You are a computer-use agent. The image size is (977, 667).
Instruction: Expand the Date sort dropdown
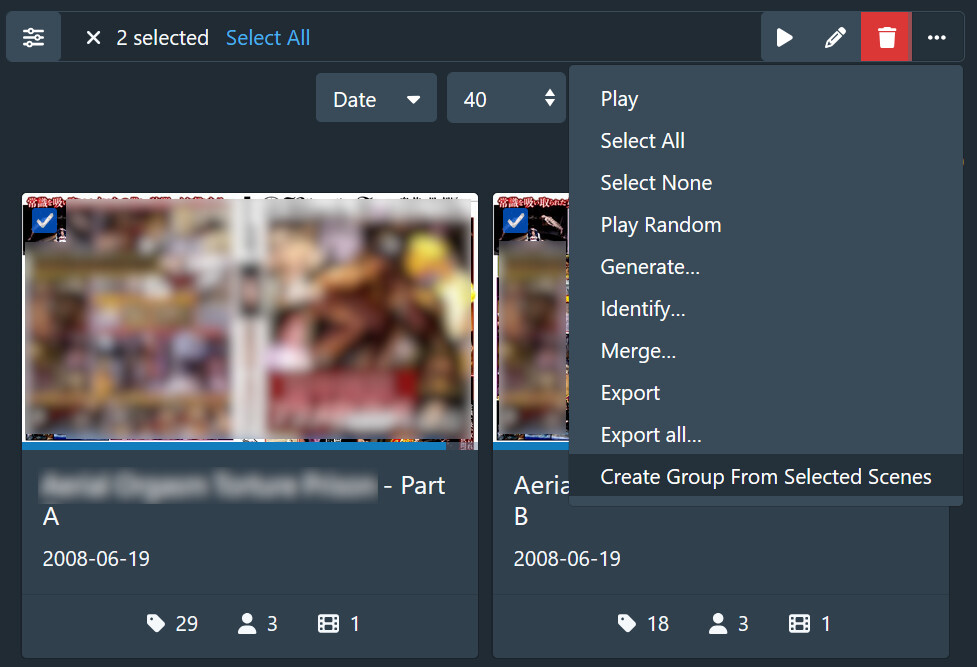tap(376, 99)
